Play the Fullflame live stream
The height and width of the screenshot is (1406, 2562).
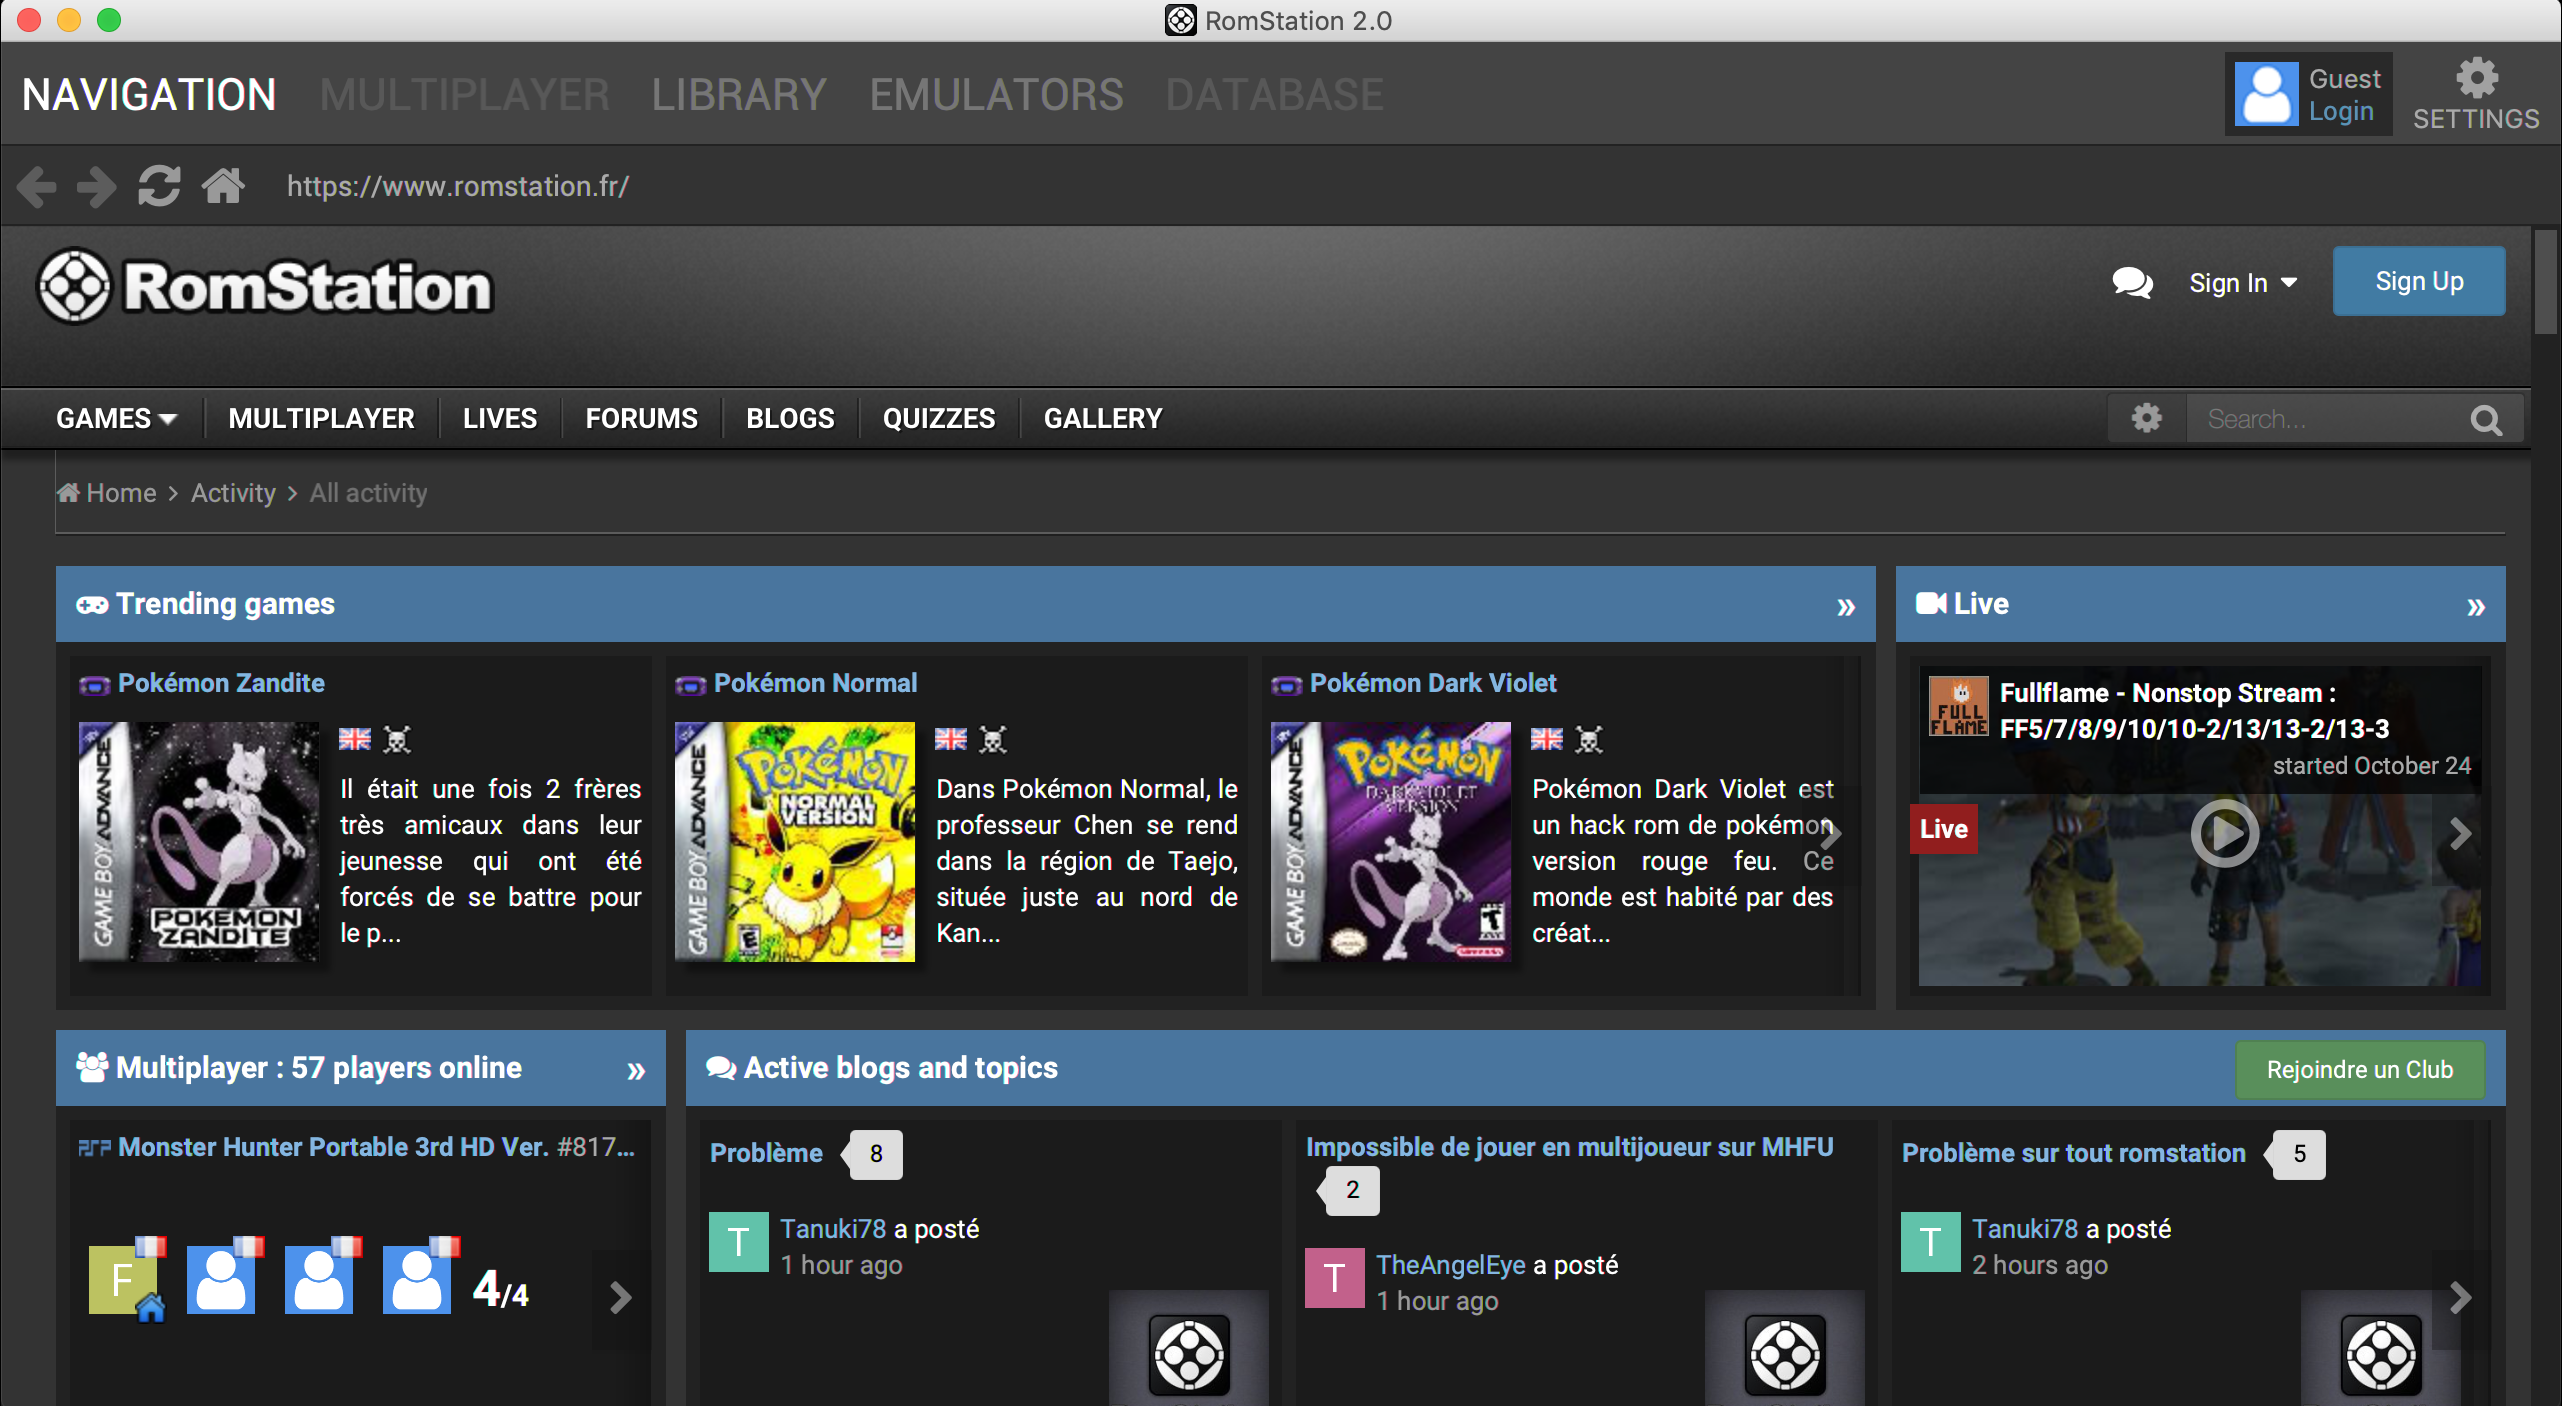pos(2224,833)
